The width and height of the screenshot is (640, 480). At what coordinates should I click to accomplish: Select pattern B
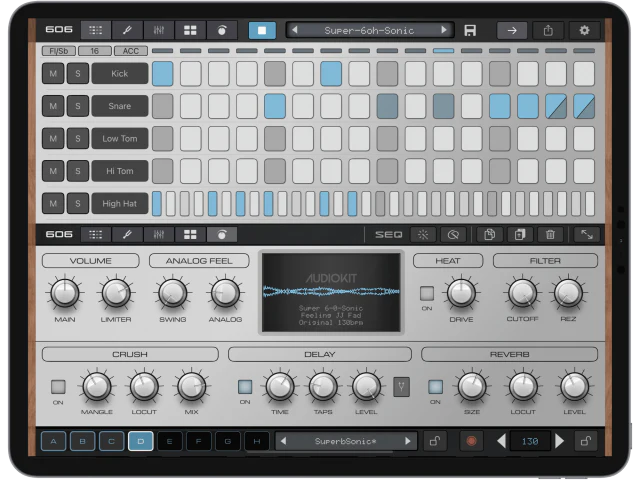82,441
